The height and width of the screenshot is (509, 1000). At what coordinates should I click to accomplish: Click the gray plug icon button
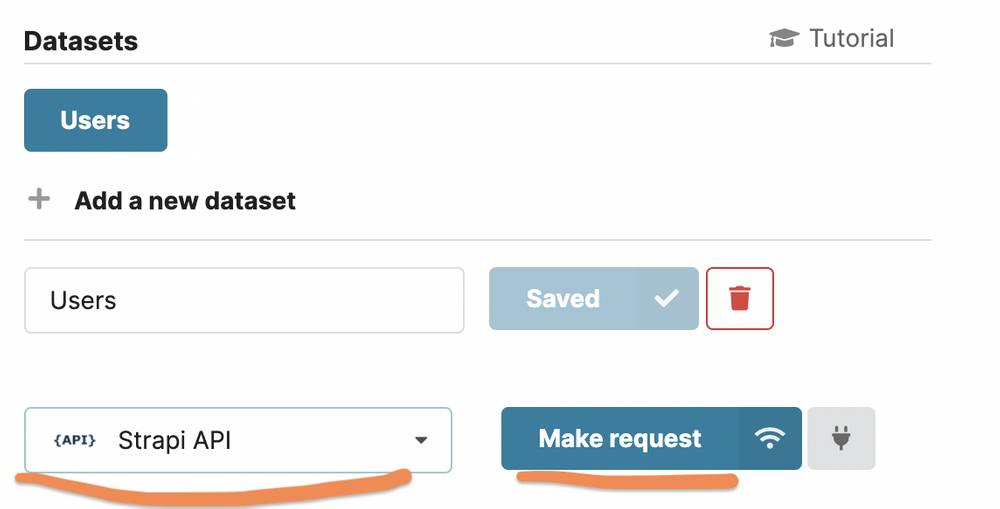click(x=841, y=438)
